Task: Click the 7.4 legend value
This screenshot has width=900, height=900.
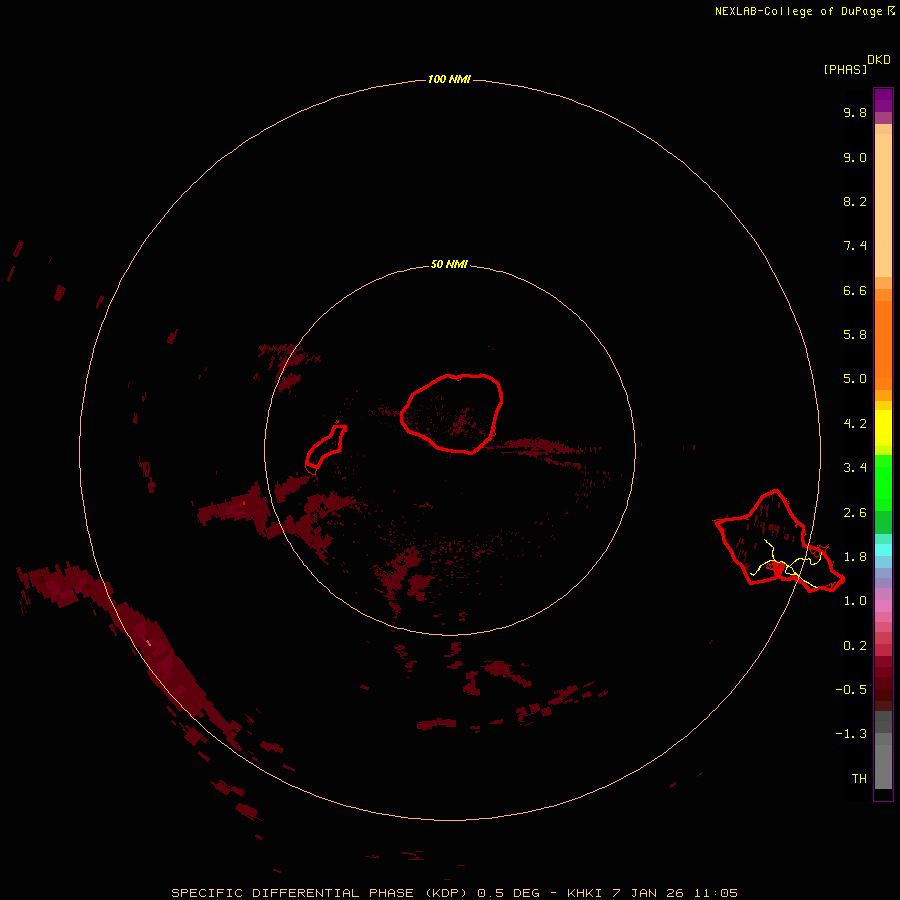Action: click(855, 246)
